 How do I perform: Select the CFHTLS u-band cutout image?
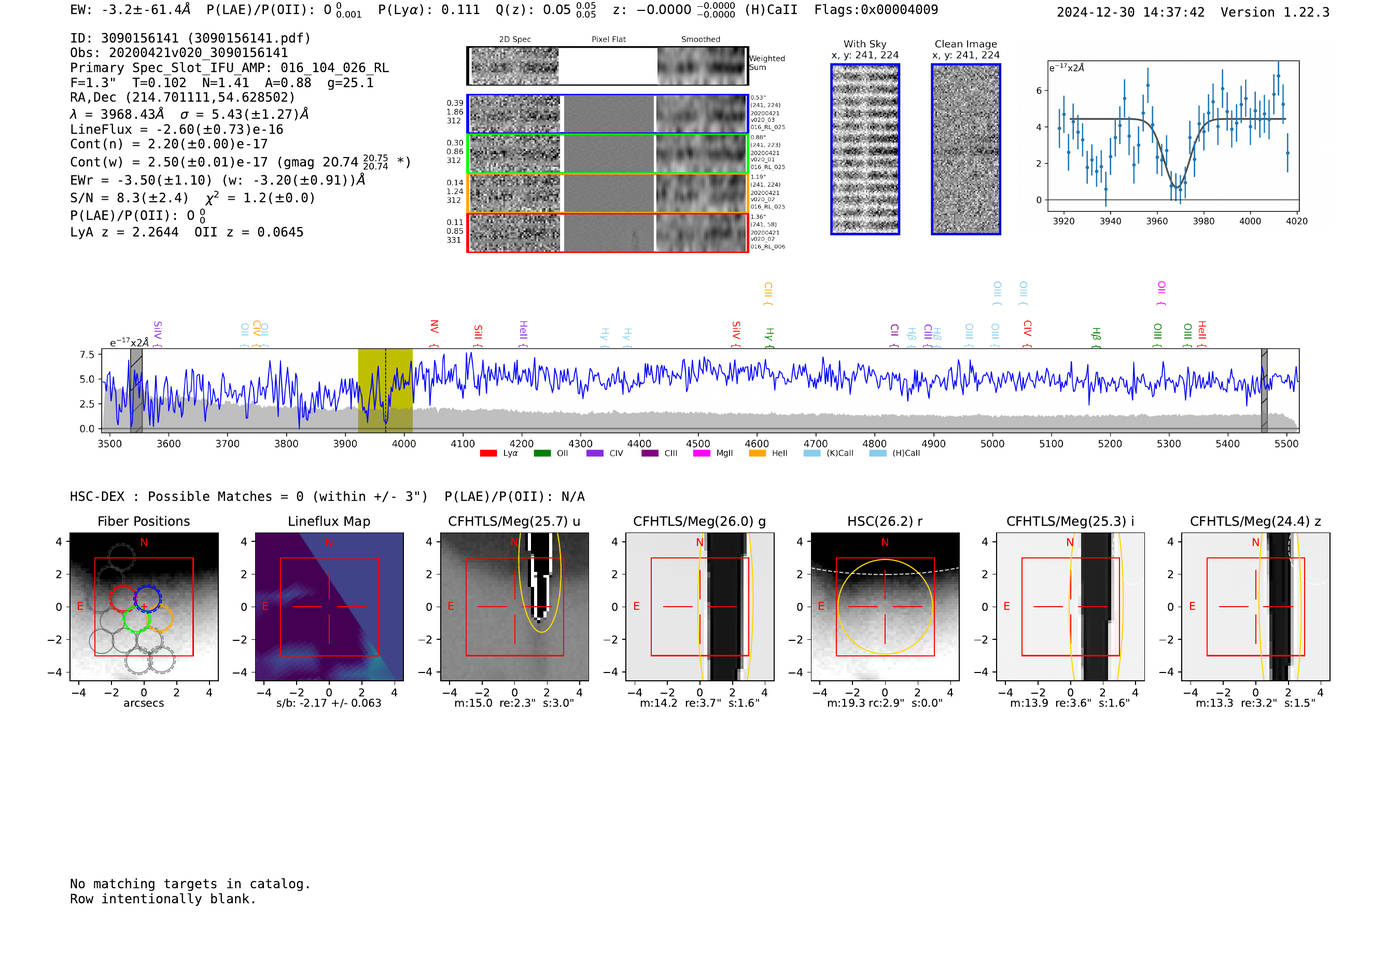(514, 607)
